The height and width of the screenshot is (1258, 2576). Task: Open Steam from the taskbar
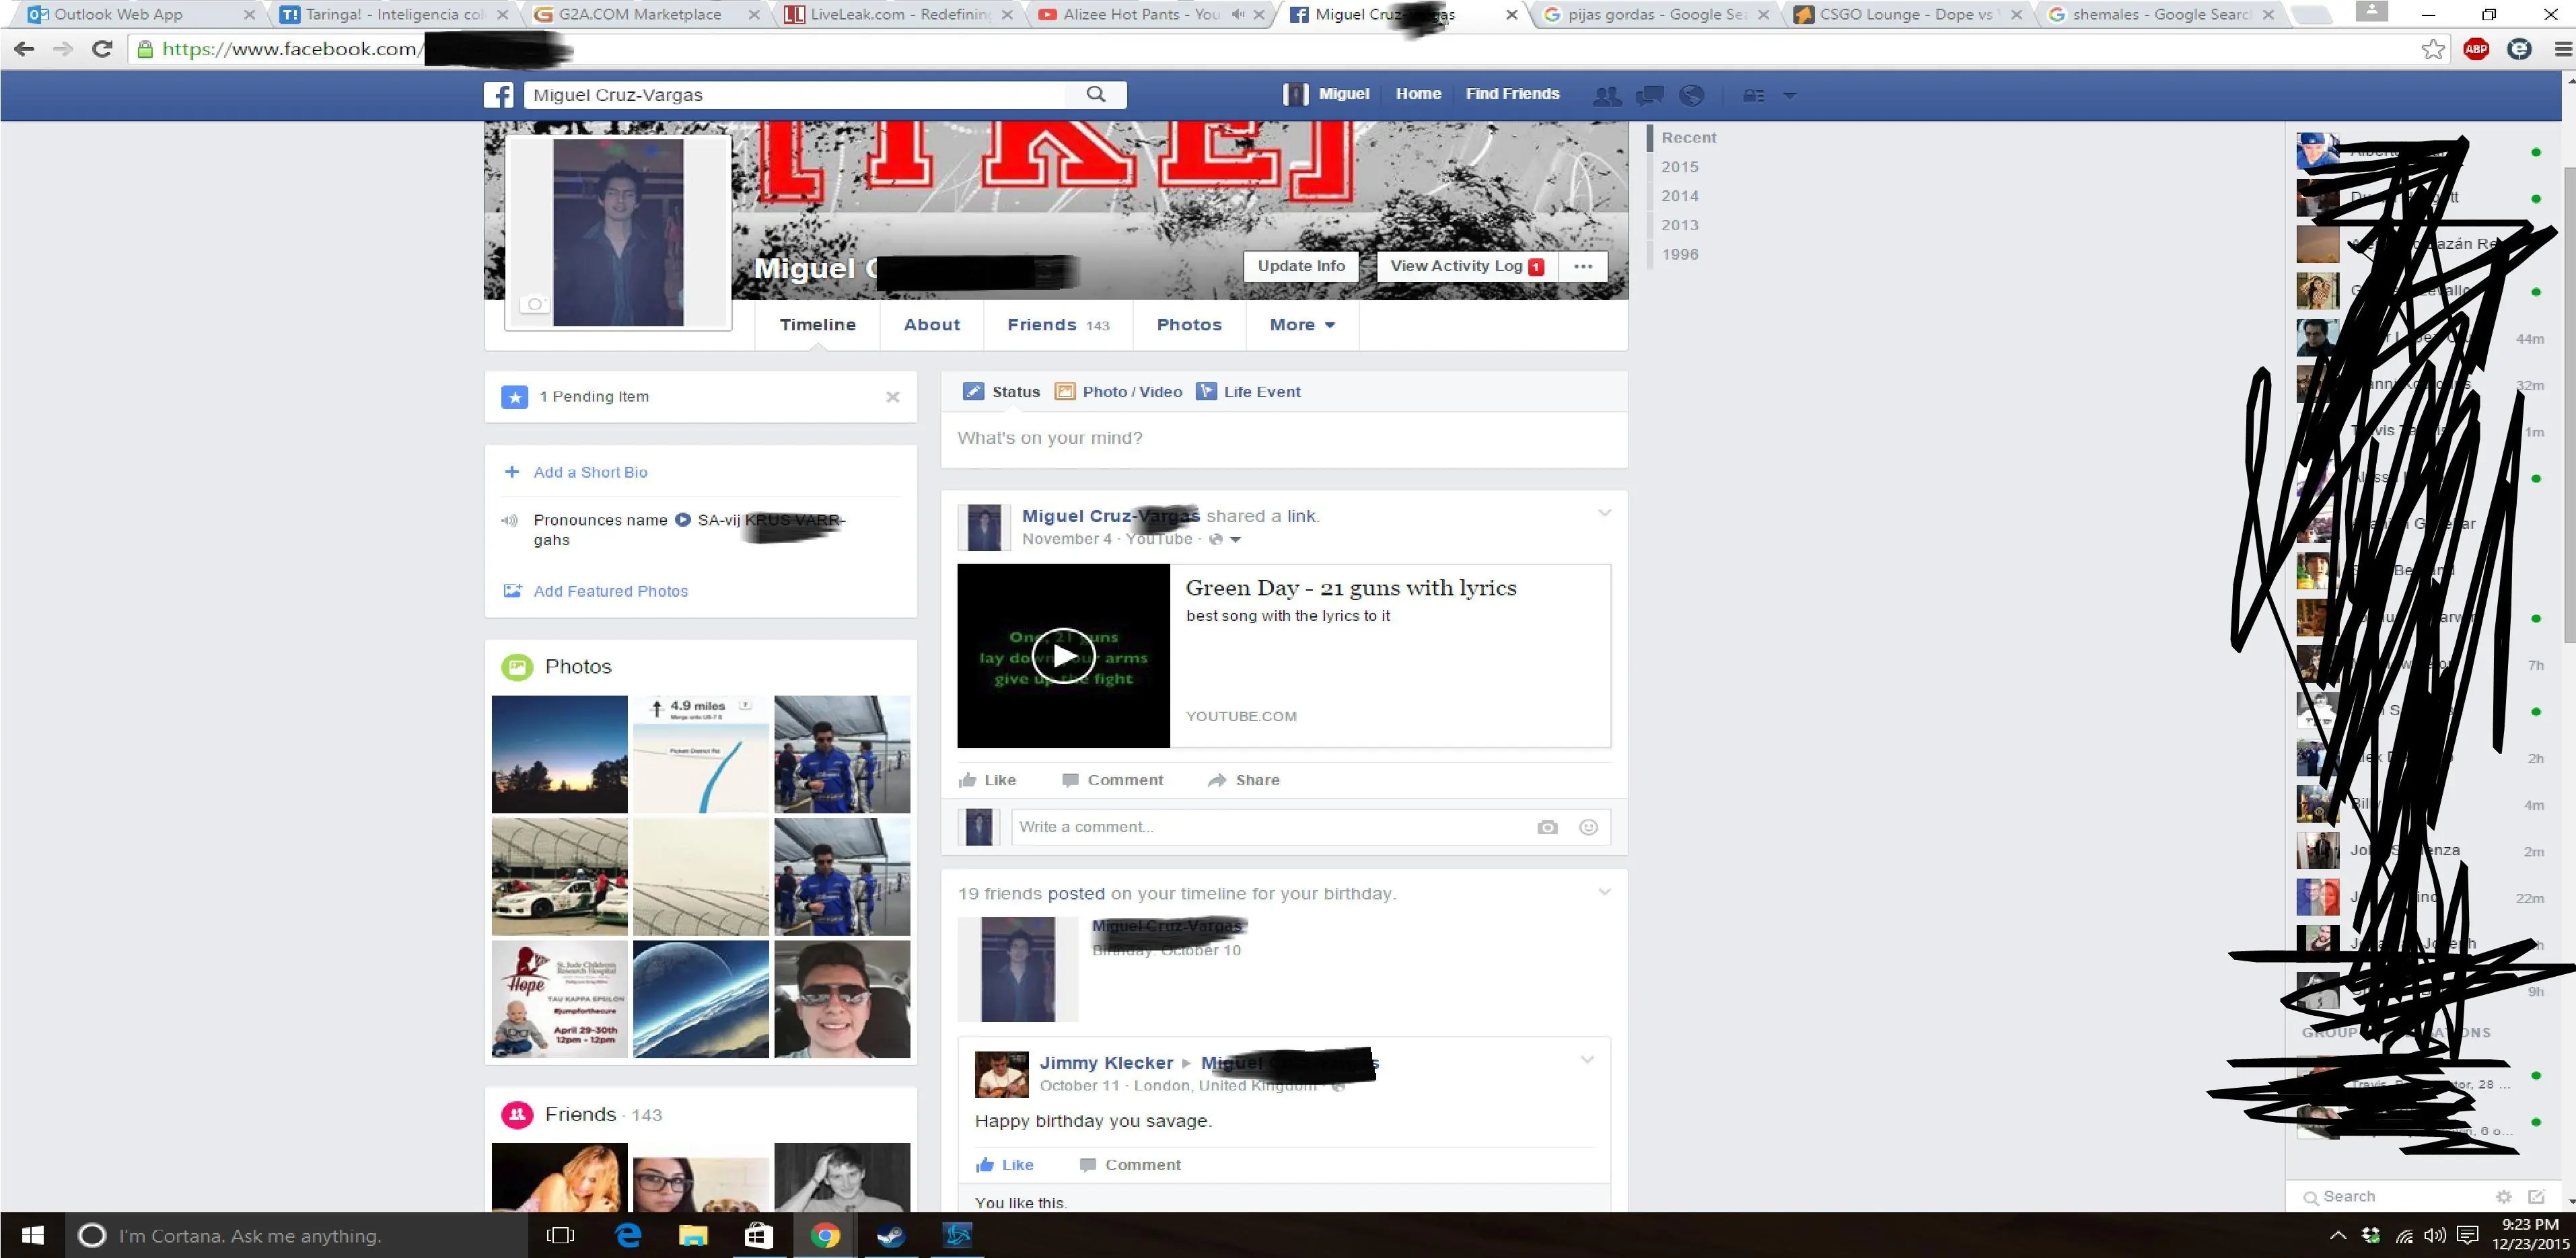click(x=890, y=1235)
